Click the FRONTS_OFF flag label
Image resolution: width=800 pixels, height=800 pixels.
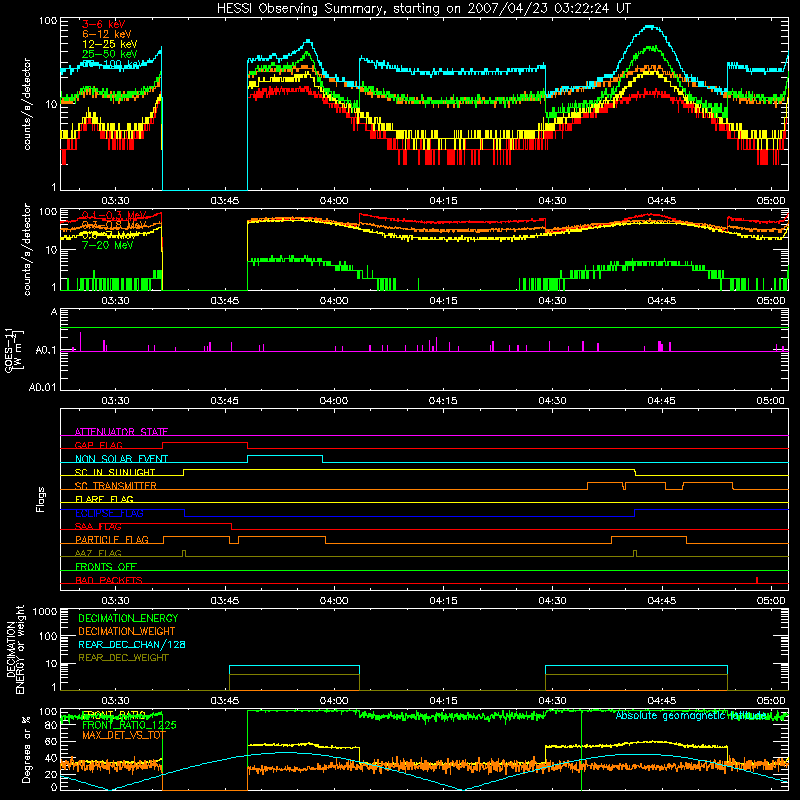click(x=106, y=567)
